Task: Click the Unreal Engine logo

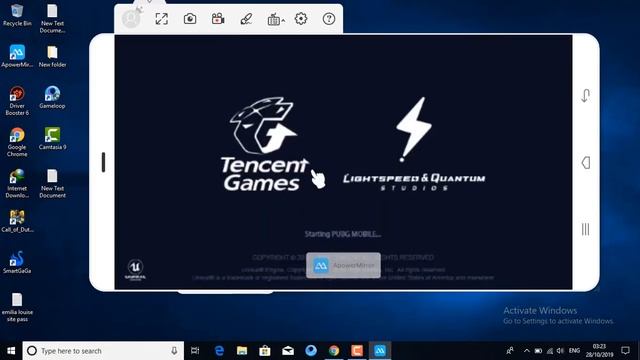Action: click(135, 270)
